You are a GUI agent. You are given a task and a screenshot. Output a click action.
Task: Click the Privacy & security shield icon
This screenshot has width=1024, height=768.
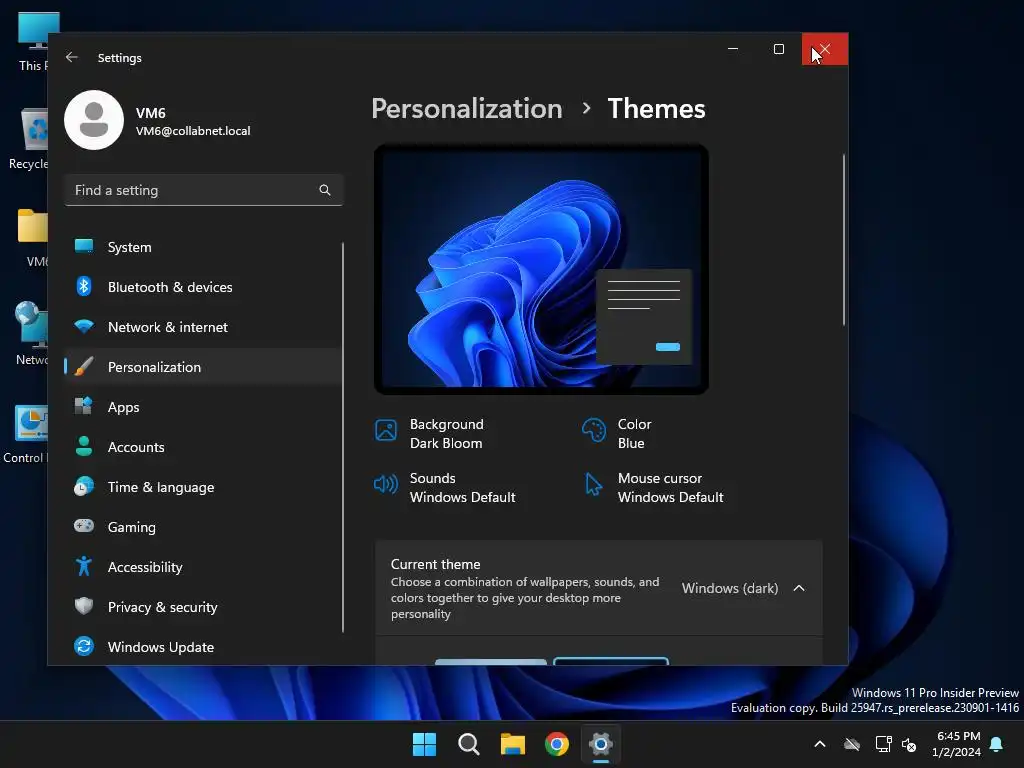coord(84,606)
